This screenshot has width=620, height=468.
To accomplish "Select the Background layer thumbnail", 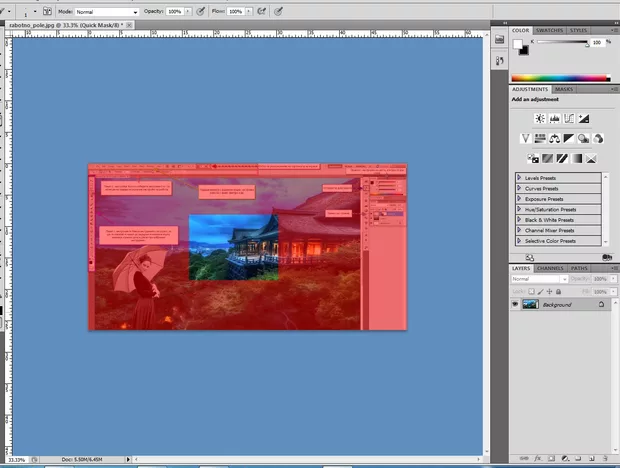I will [x=530, y=303].
